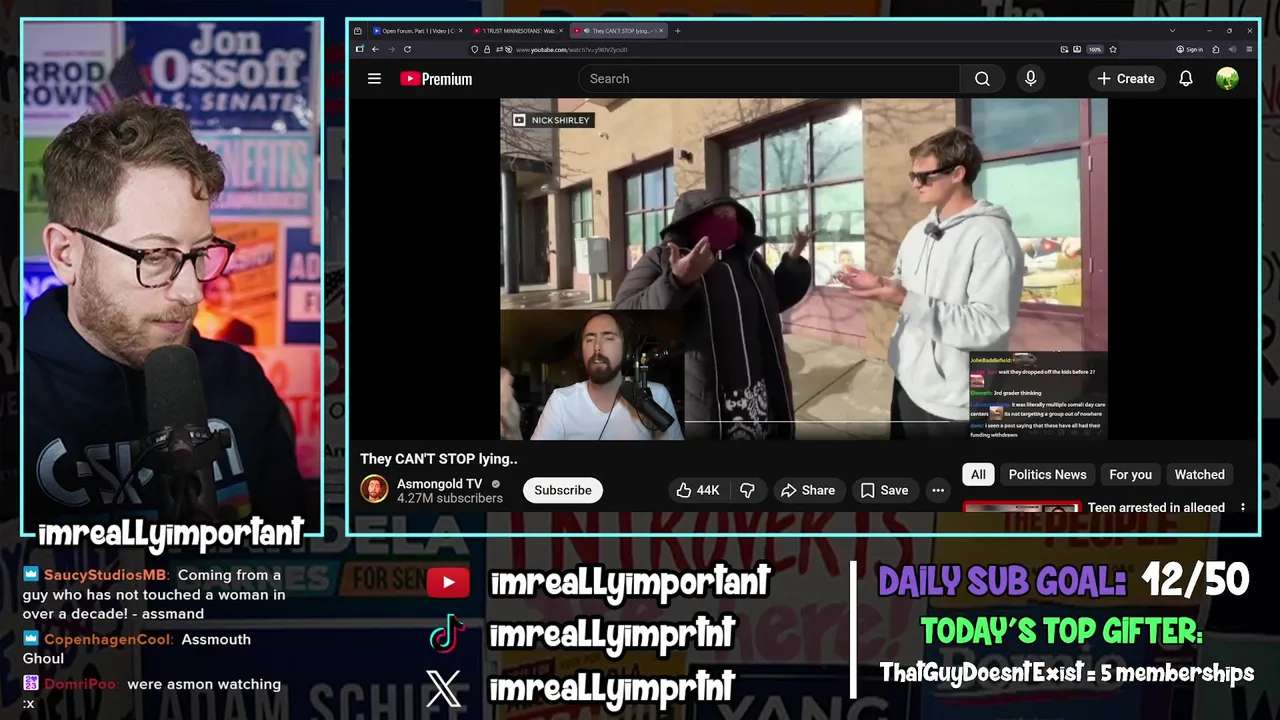Reset the 160% zoom level indicator
1280x720 pixels.
pyautogui.click(x=1095, y=49)
